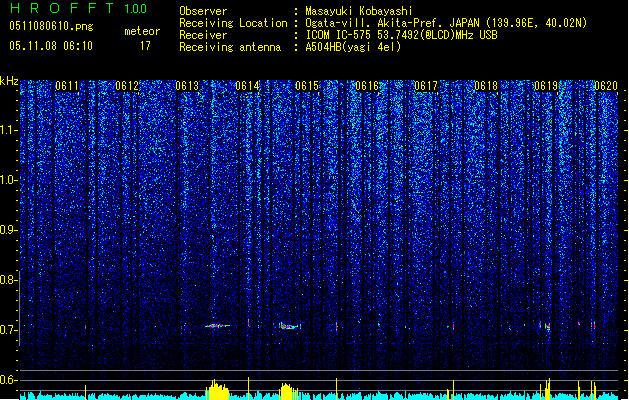
Task: Click the kHz axis unit label
Action: tap(9, 81)
